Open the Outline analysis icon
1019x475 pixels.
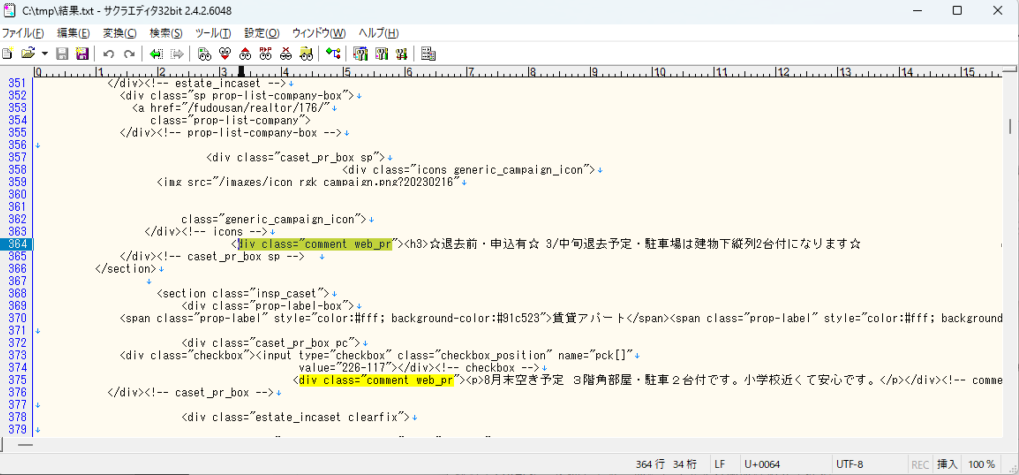333,53
